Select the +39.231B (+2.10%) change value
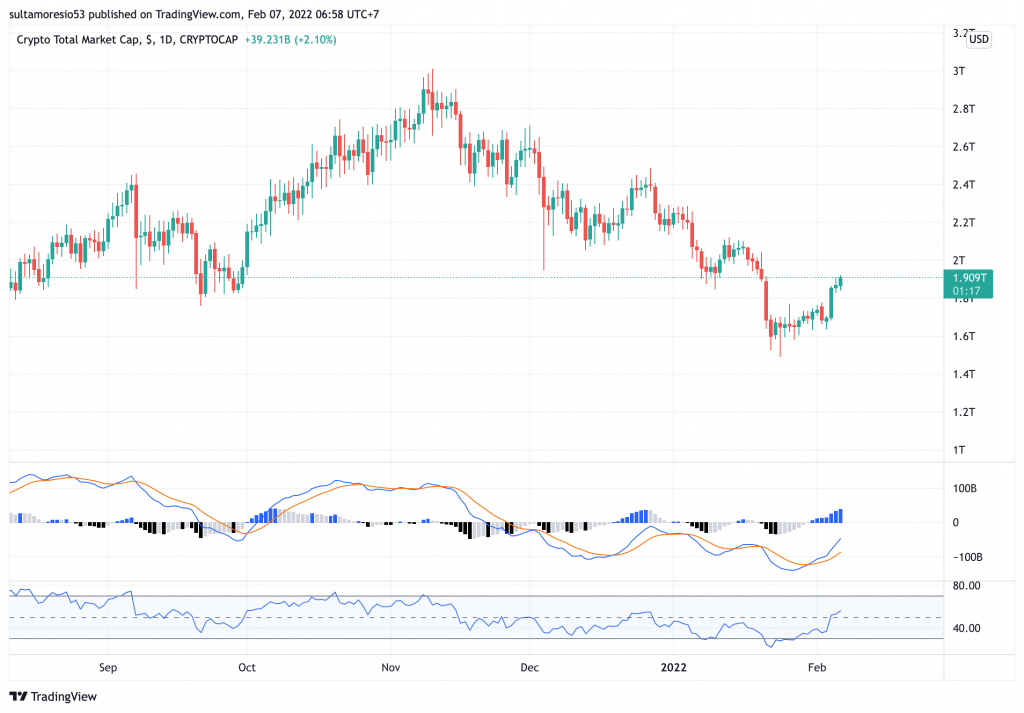 point(290,40)
